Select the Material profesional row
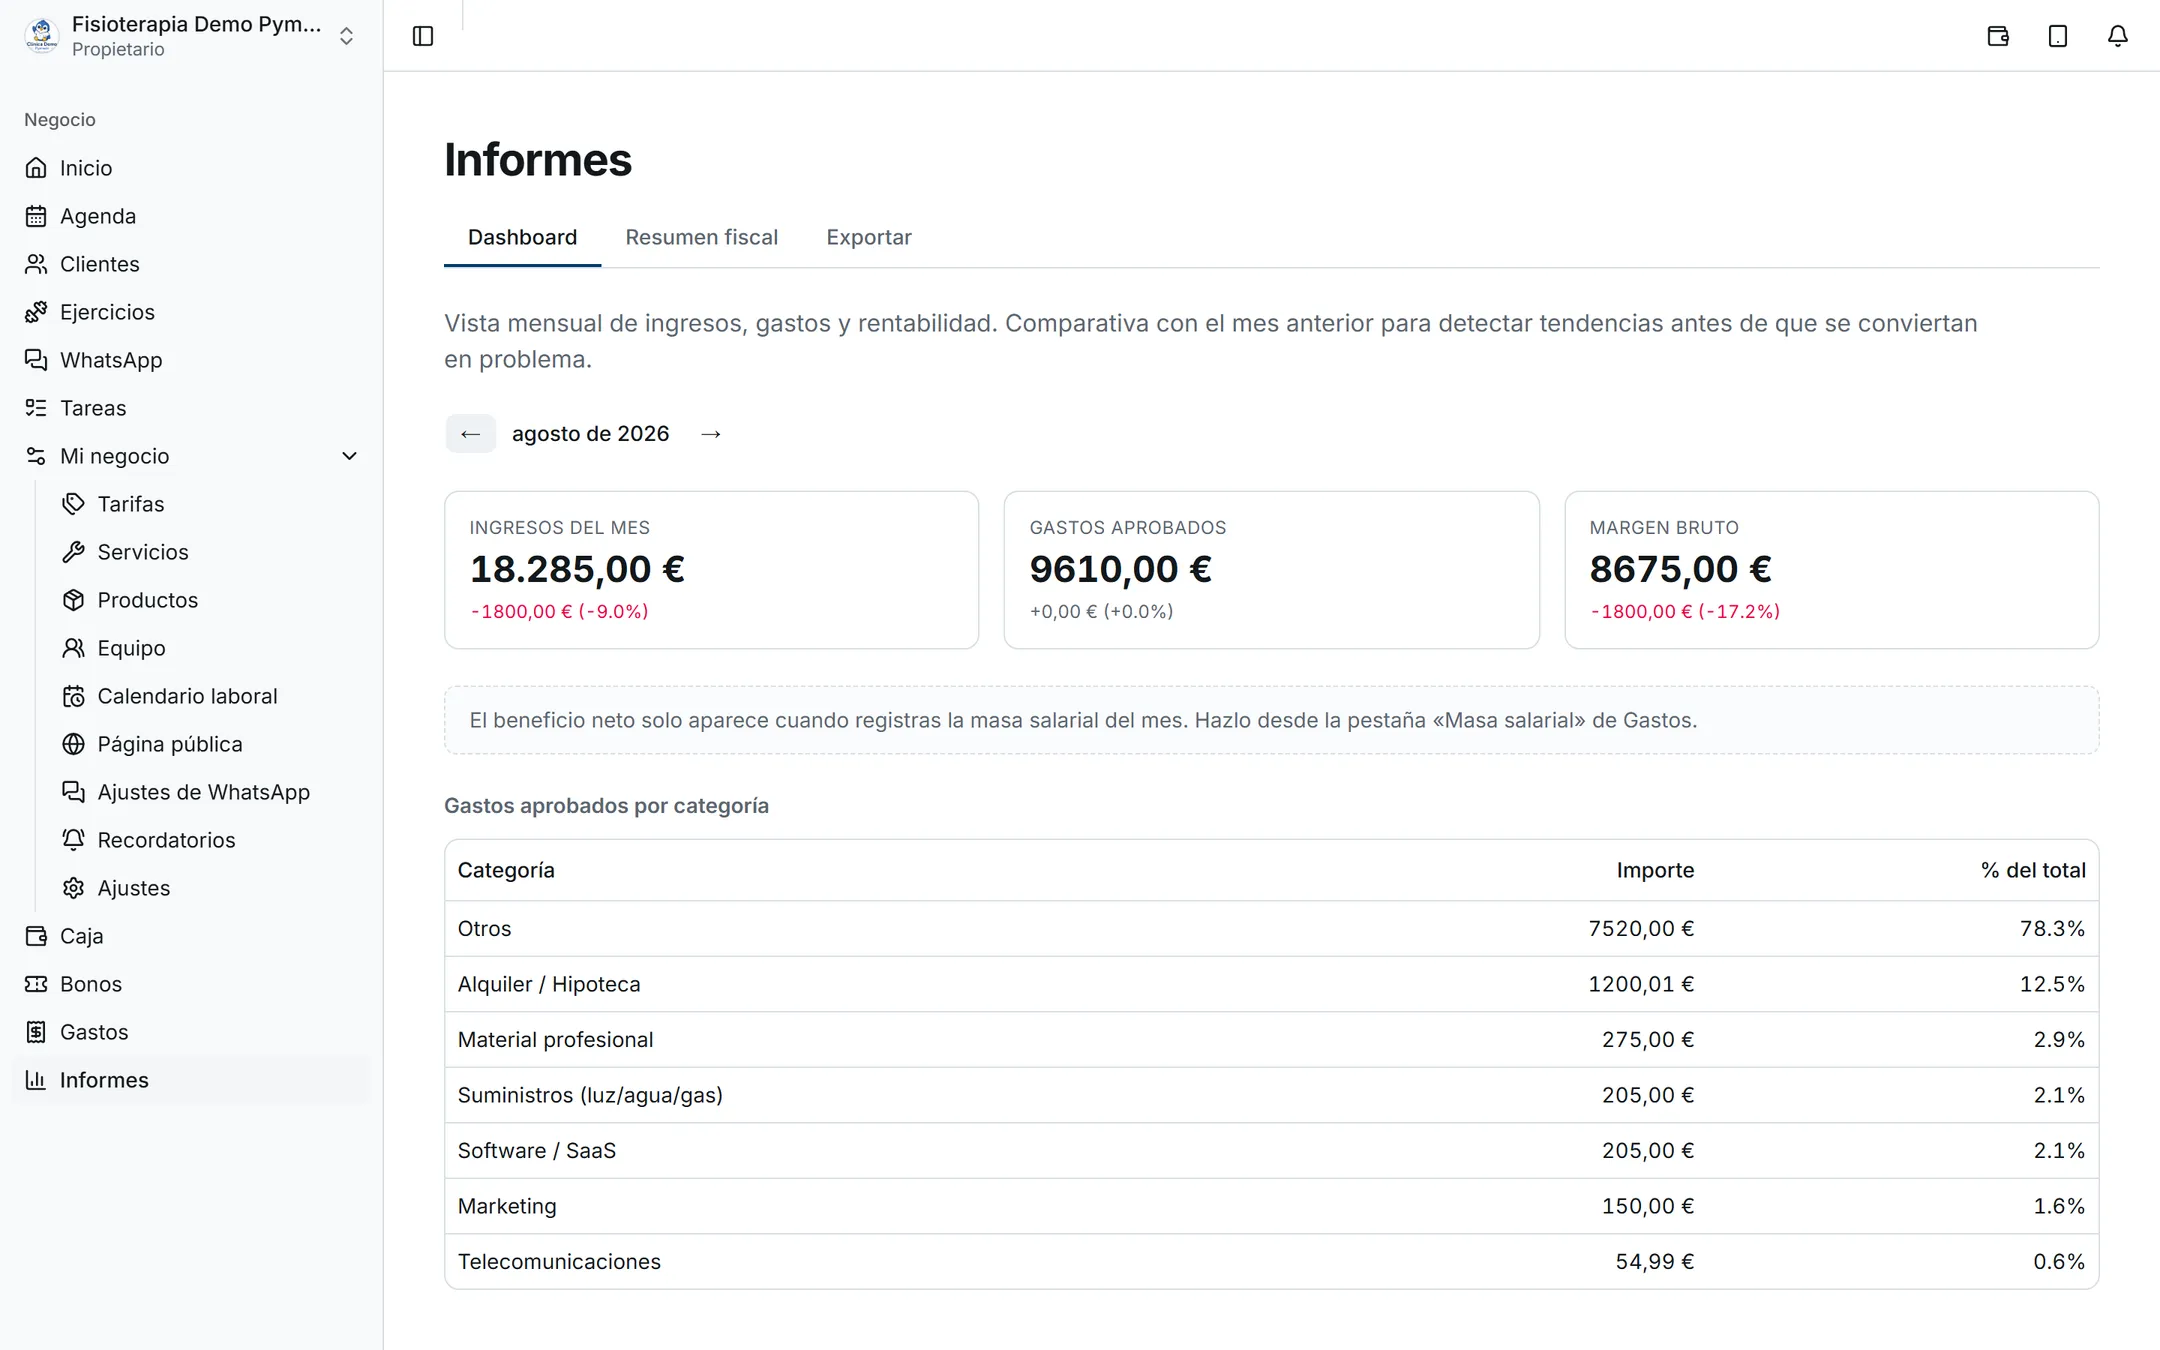 pyautogui.click(x=1271, y=1040)
